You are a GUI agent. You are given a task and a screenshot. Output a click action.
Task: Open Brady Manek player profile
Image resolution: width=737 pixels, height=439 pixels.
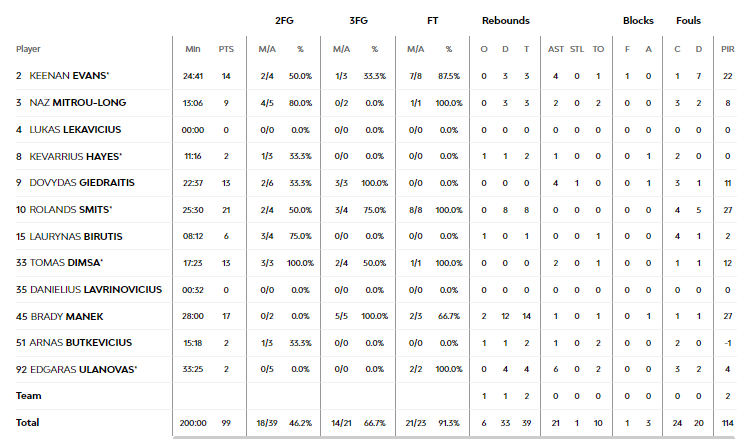(x=67, y=316)
